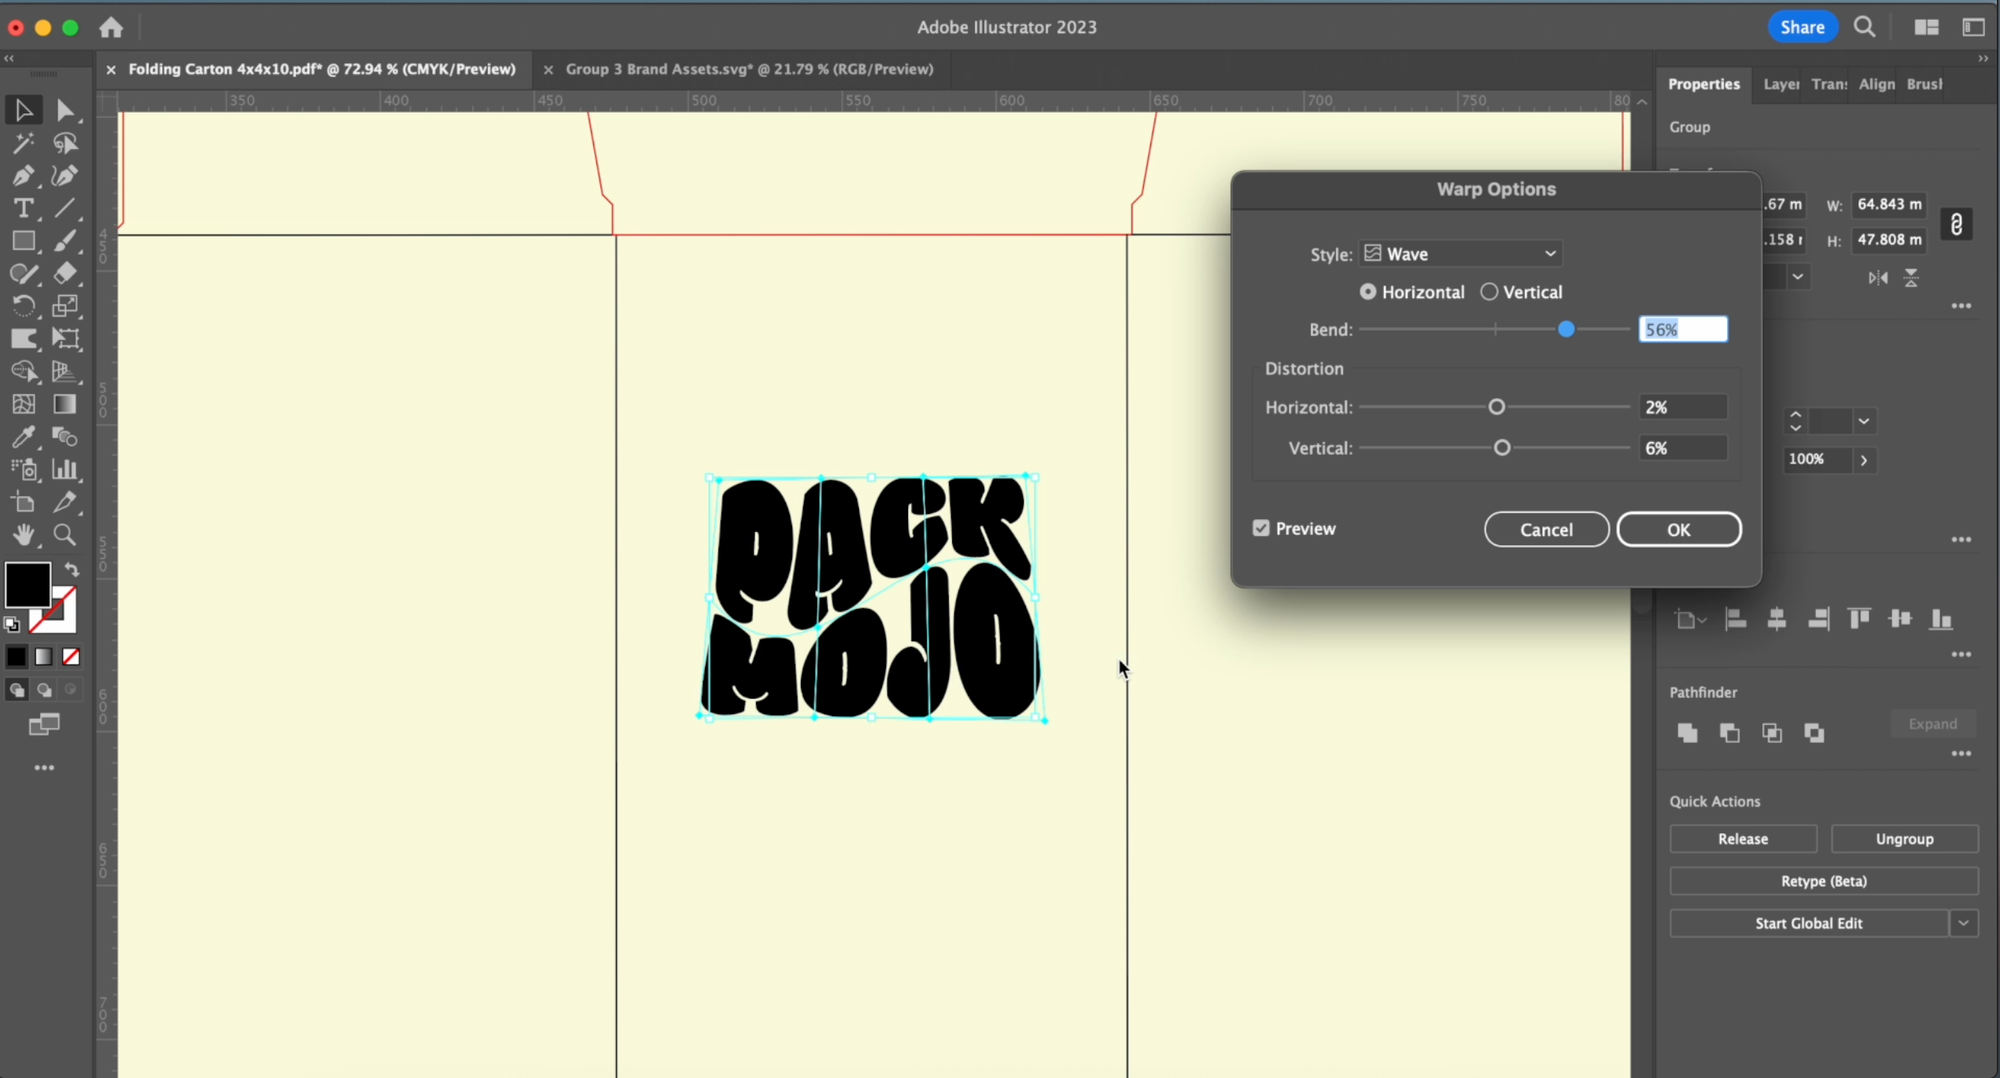
Task: Set color mode to solid Color
Action: [16, 657]
